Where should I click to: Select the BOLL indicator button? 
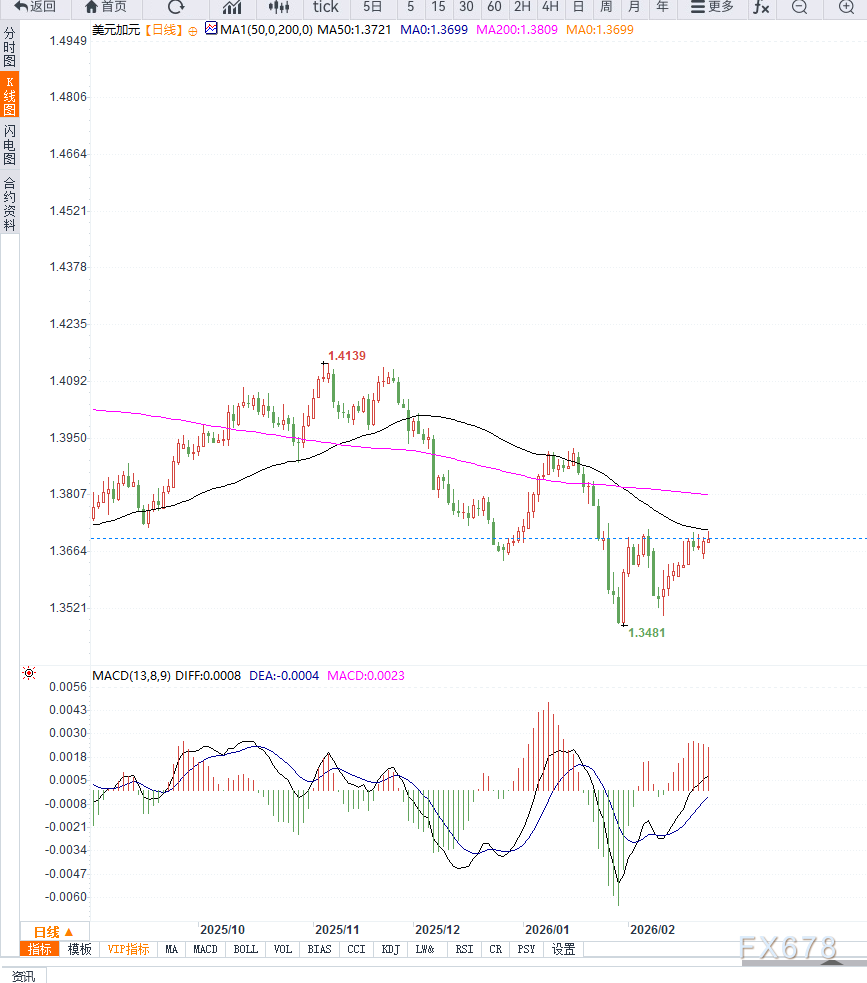pos(245,949)
